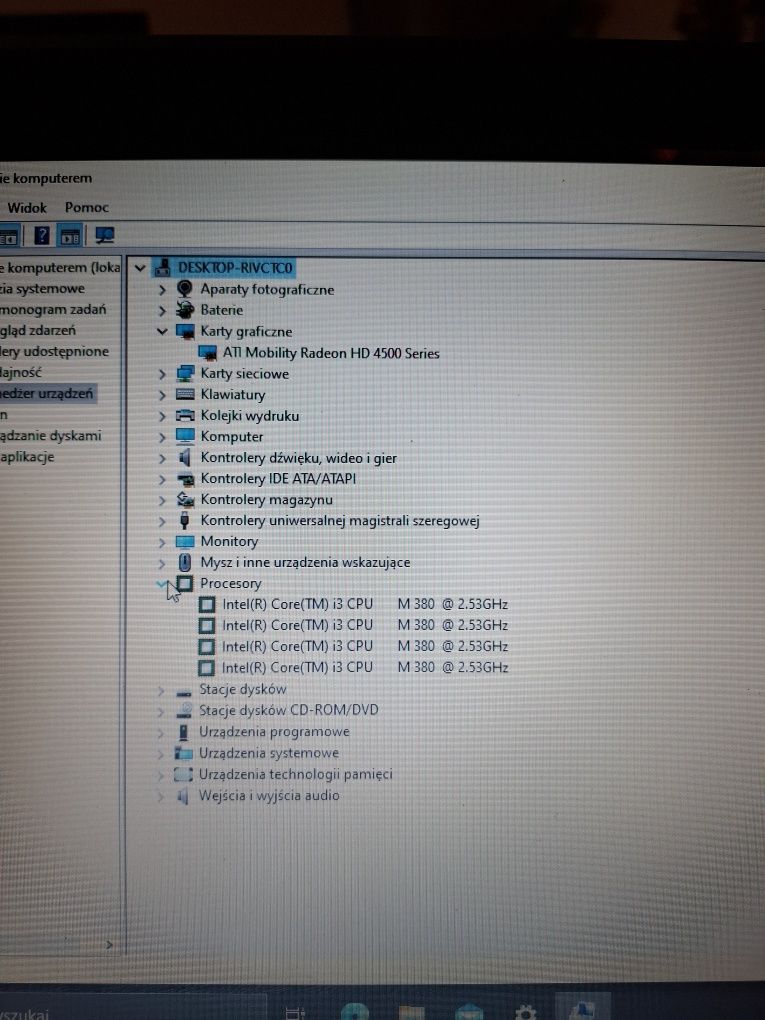Expand Kontrolery uniwersalnej magistrali szeregowej chevron
765x1020 pixels.
click(x=163, y=521)
